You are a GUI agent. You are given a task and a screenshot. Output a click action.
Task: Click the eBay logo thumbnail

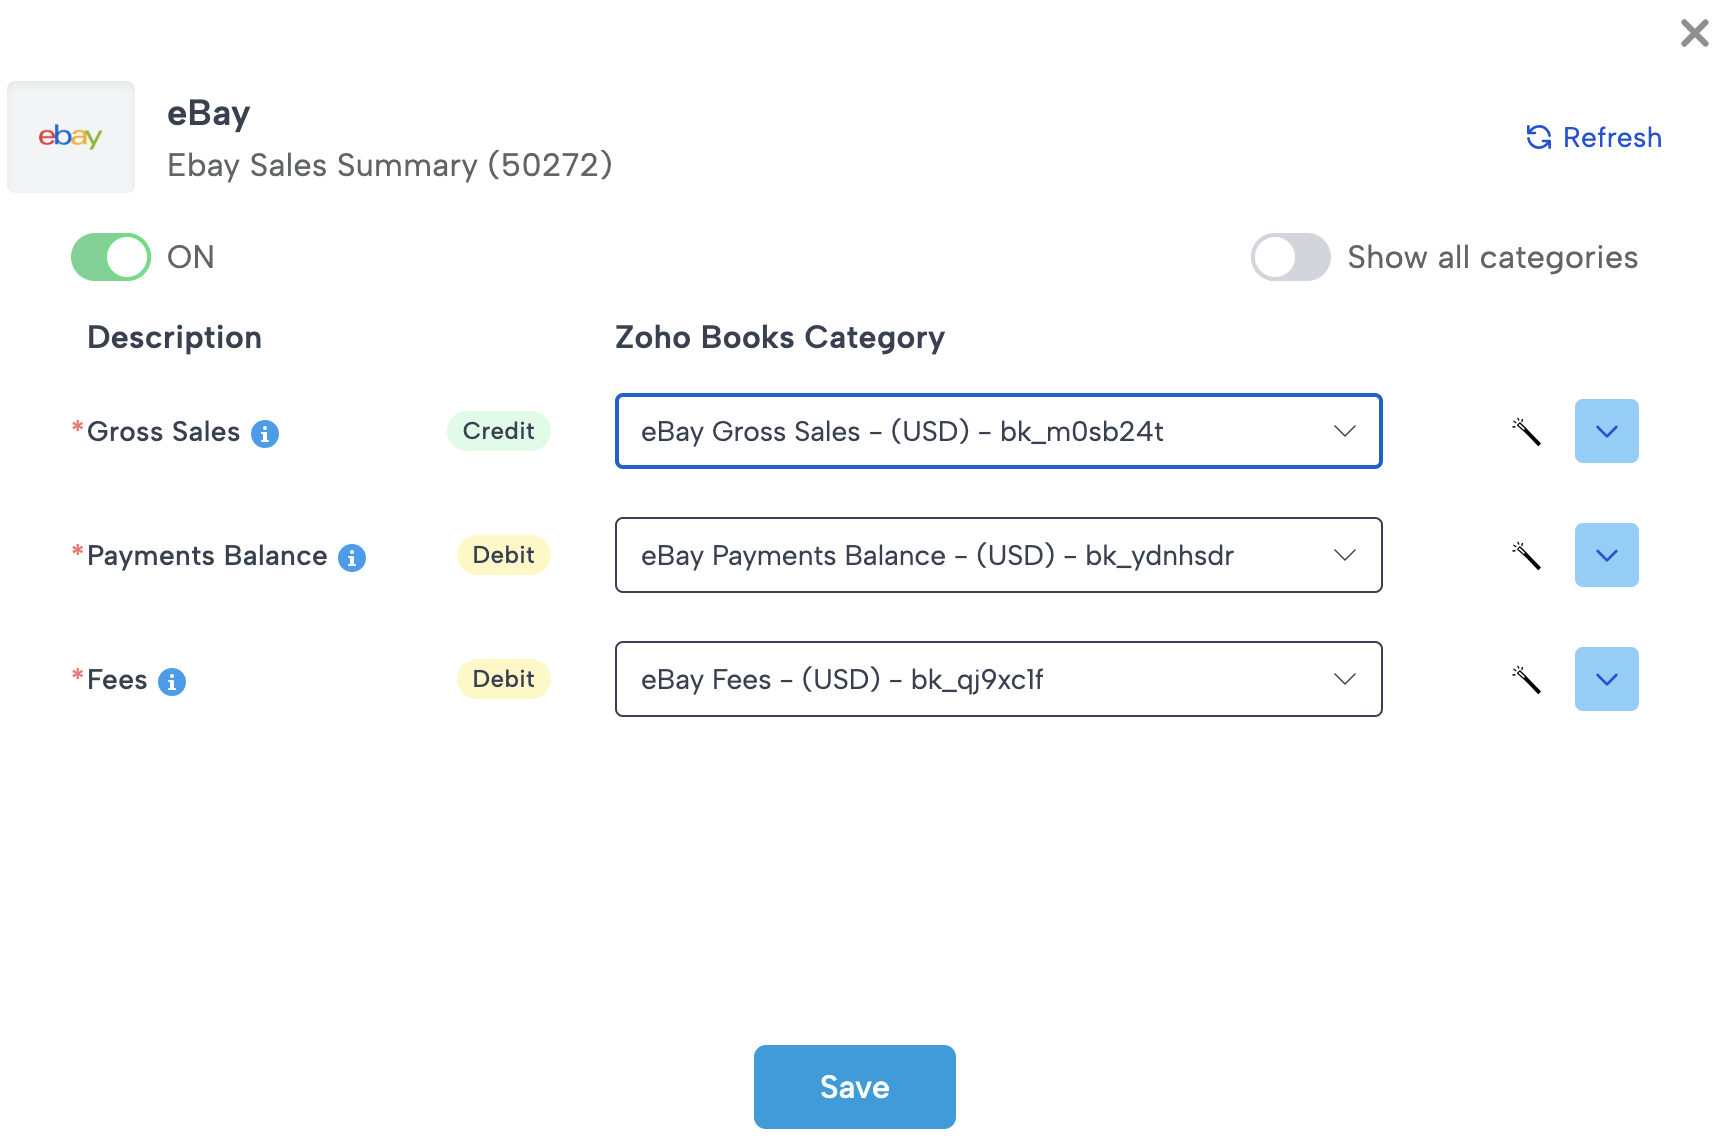pyautogui.click(x=71, y=137)
